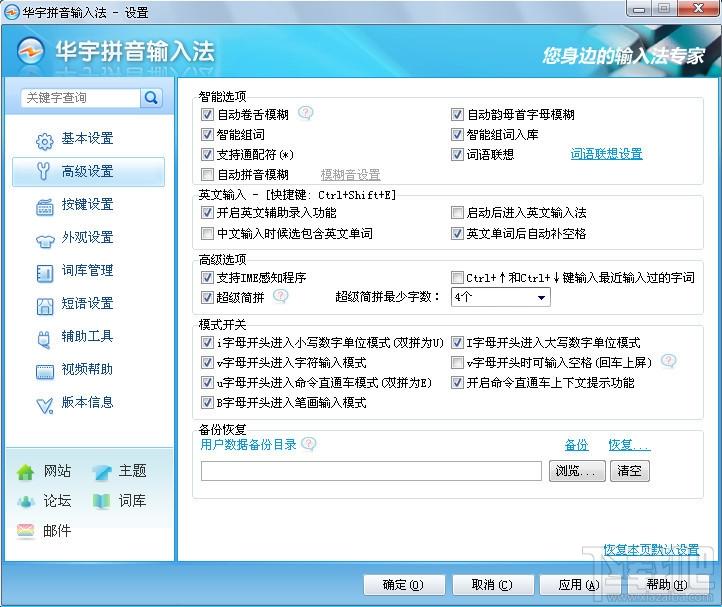The image size is (722, 607).
Task: Click the keyboard icon for 按键设置
Action: click(x=45, y=207)
